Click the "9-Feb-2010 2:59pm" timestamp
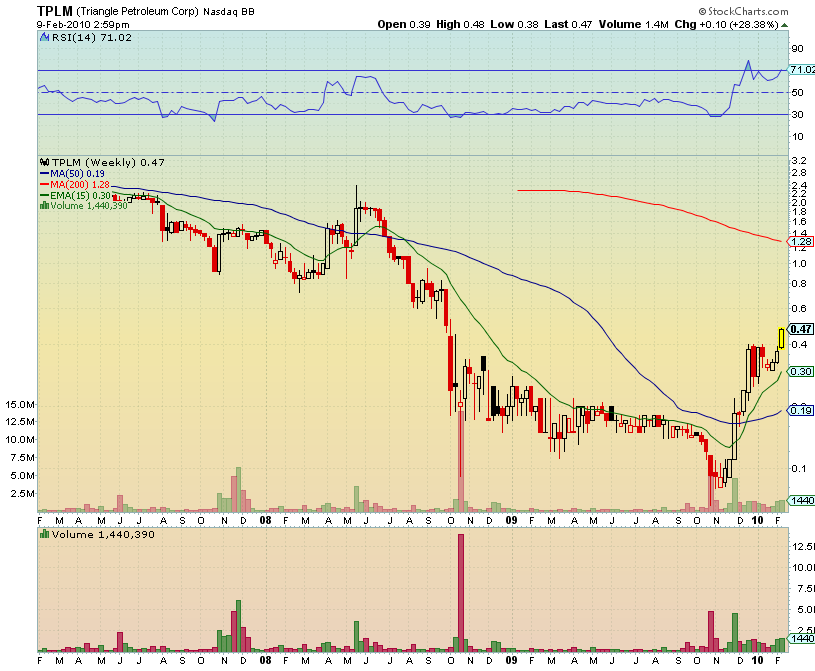Viewport: 815px width, 671px height. (83, 24)
